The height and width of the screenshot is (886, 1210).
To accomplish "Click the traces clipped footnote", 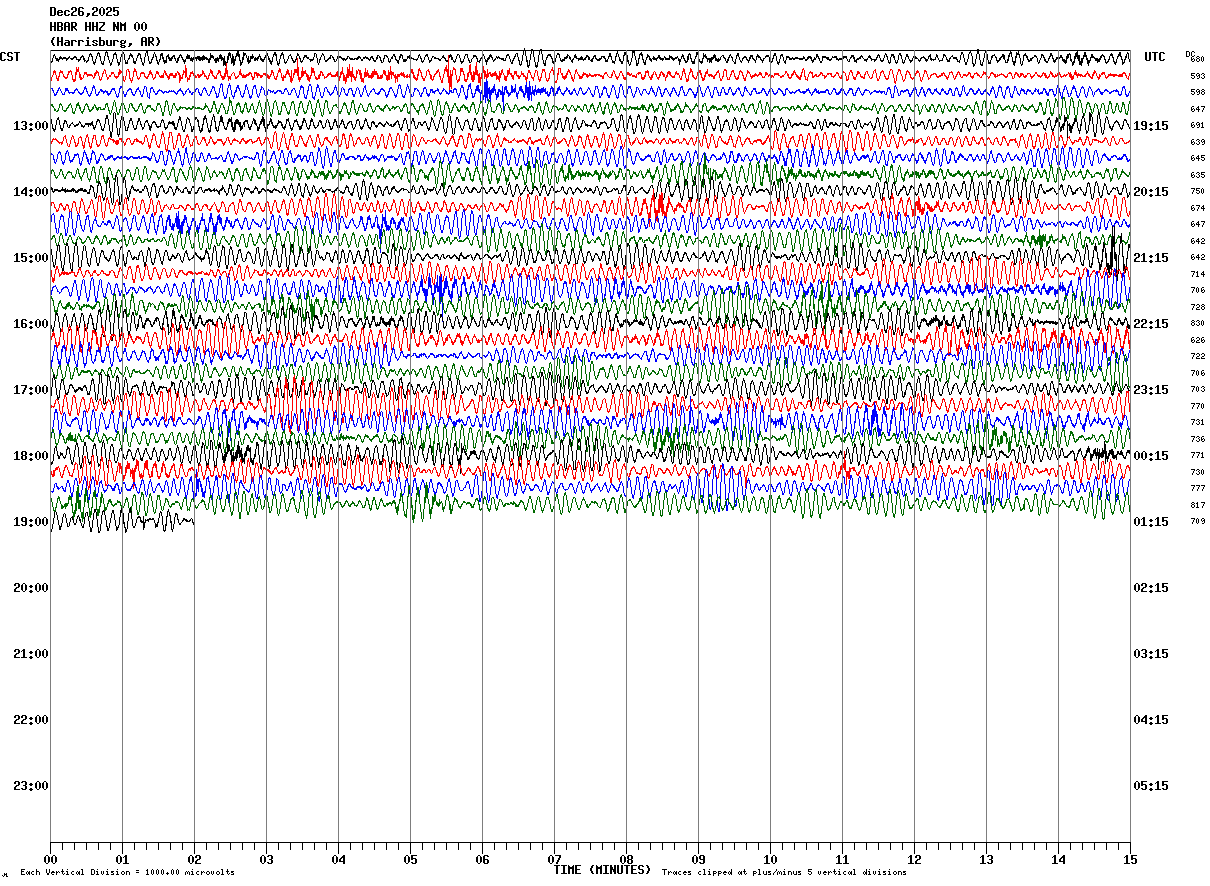I will coord(784,873).
